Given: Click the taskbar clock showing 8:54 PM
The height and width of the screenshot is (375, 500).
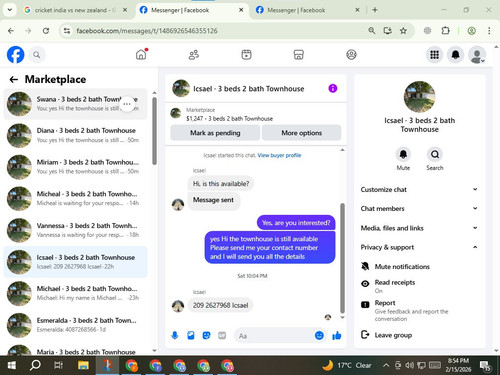Looking at the screenshot, I should point(458,365).
